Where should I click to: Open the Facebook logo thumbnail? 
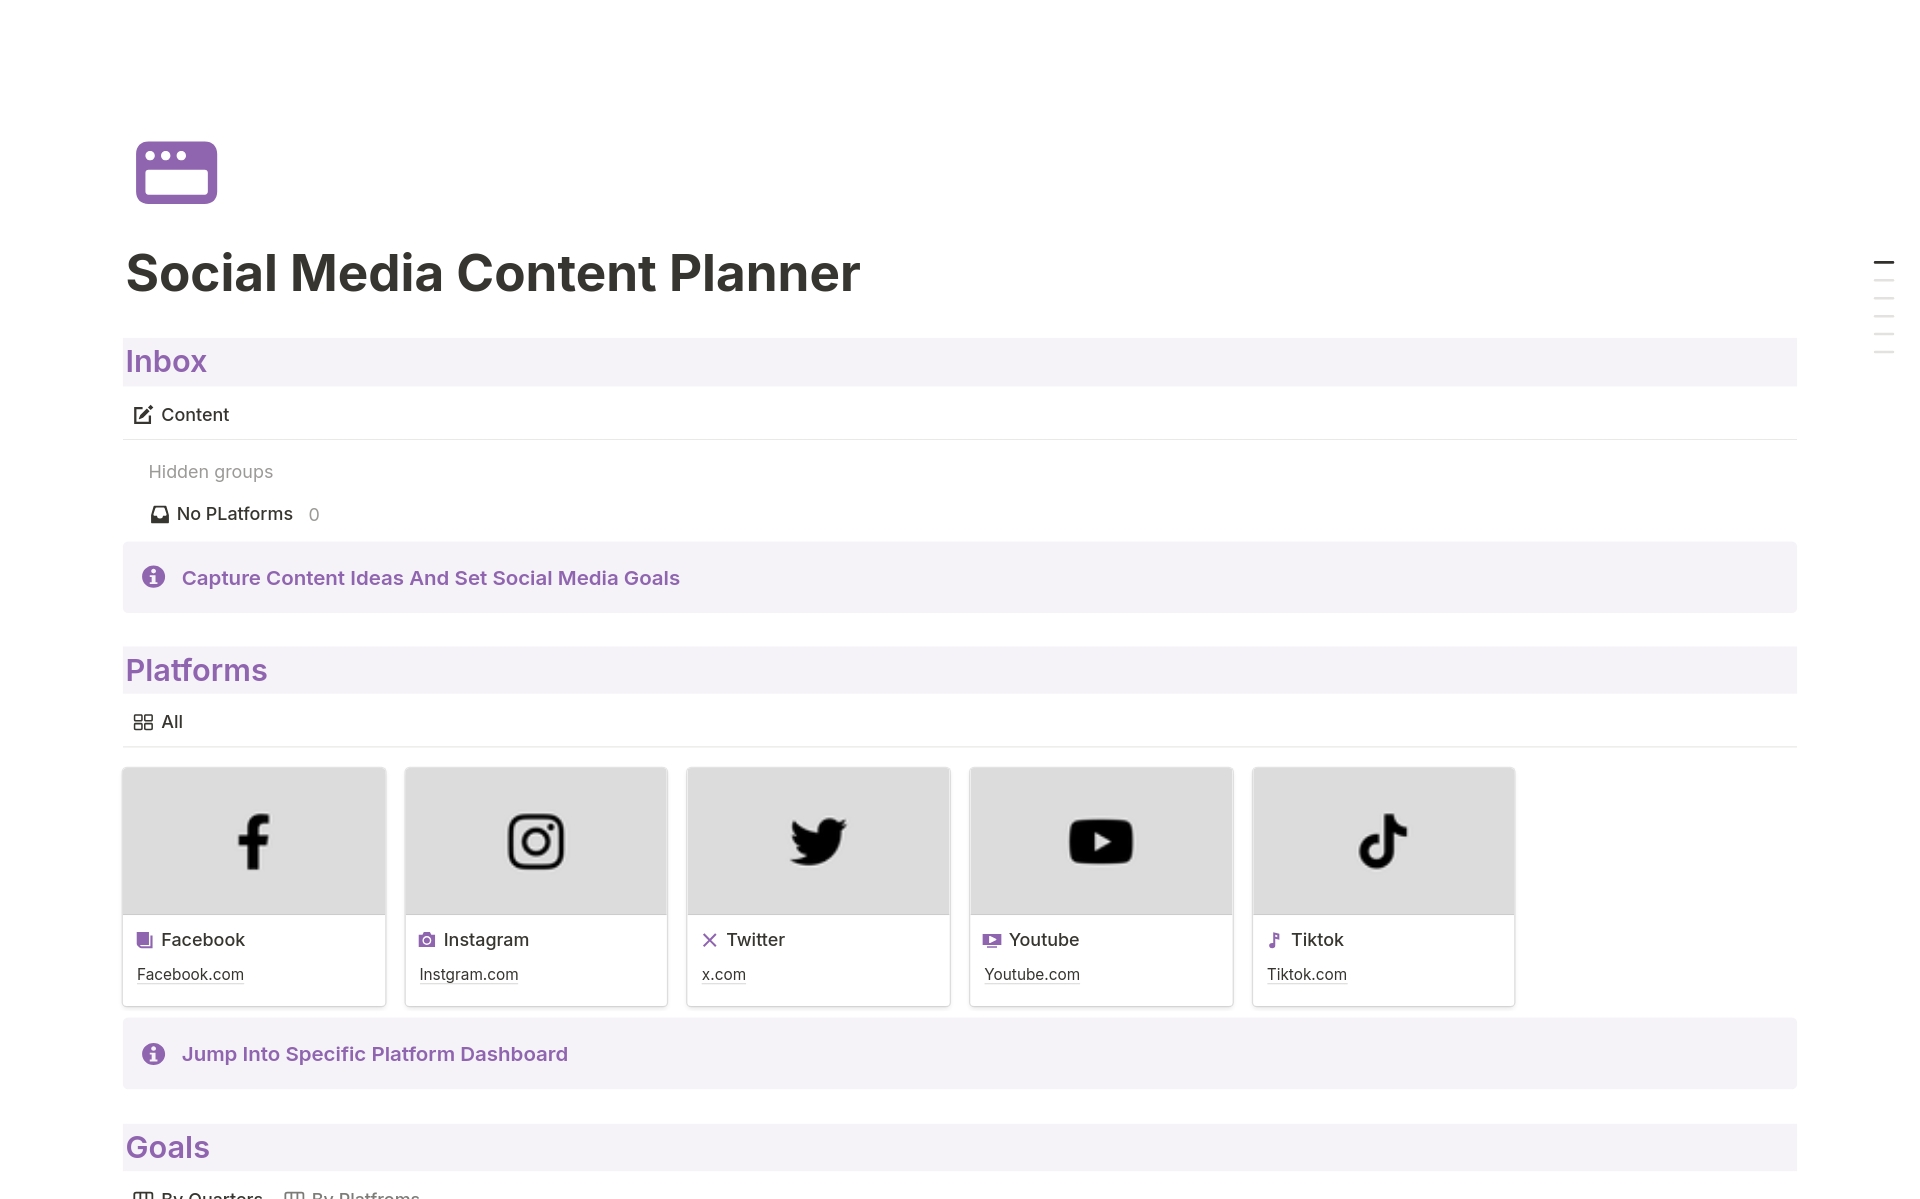coord(254,841)
